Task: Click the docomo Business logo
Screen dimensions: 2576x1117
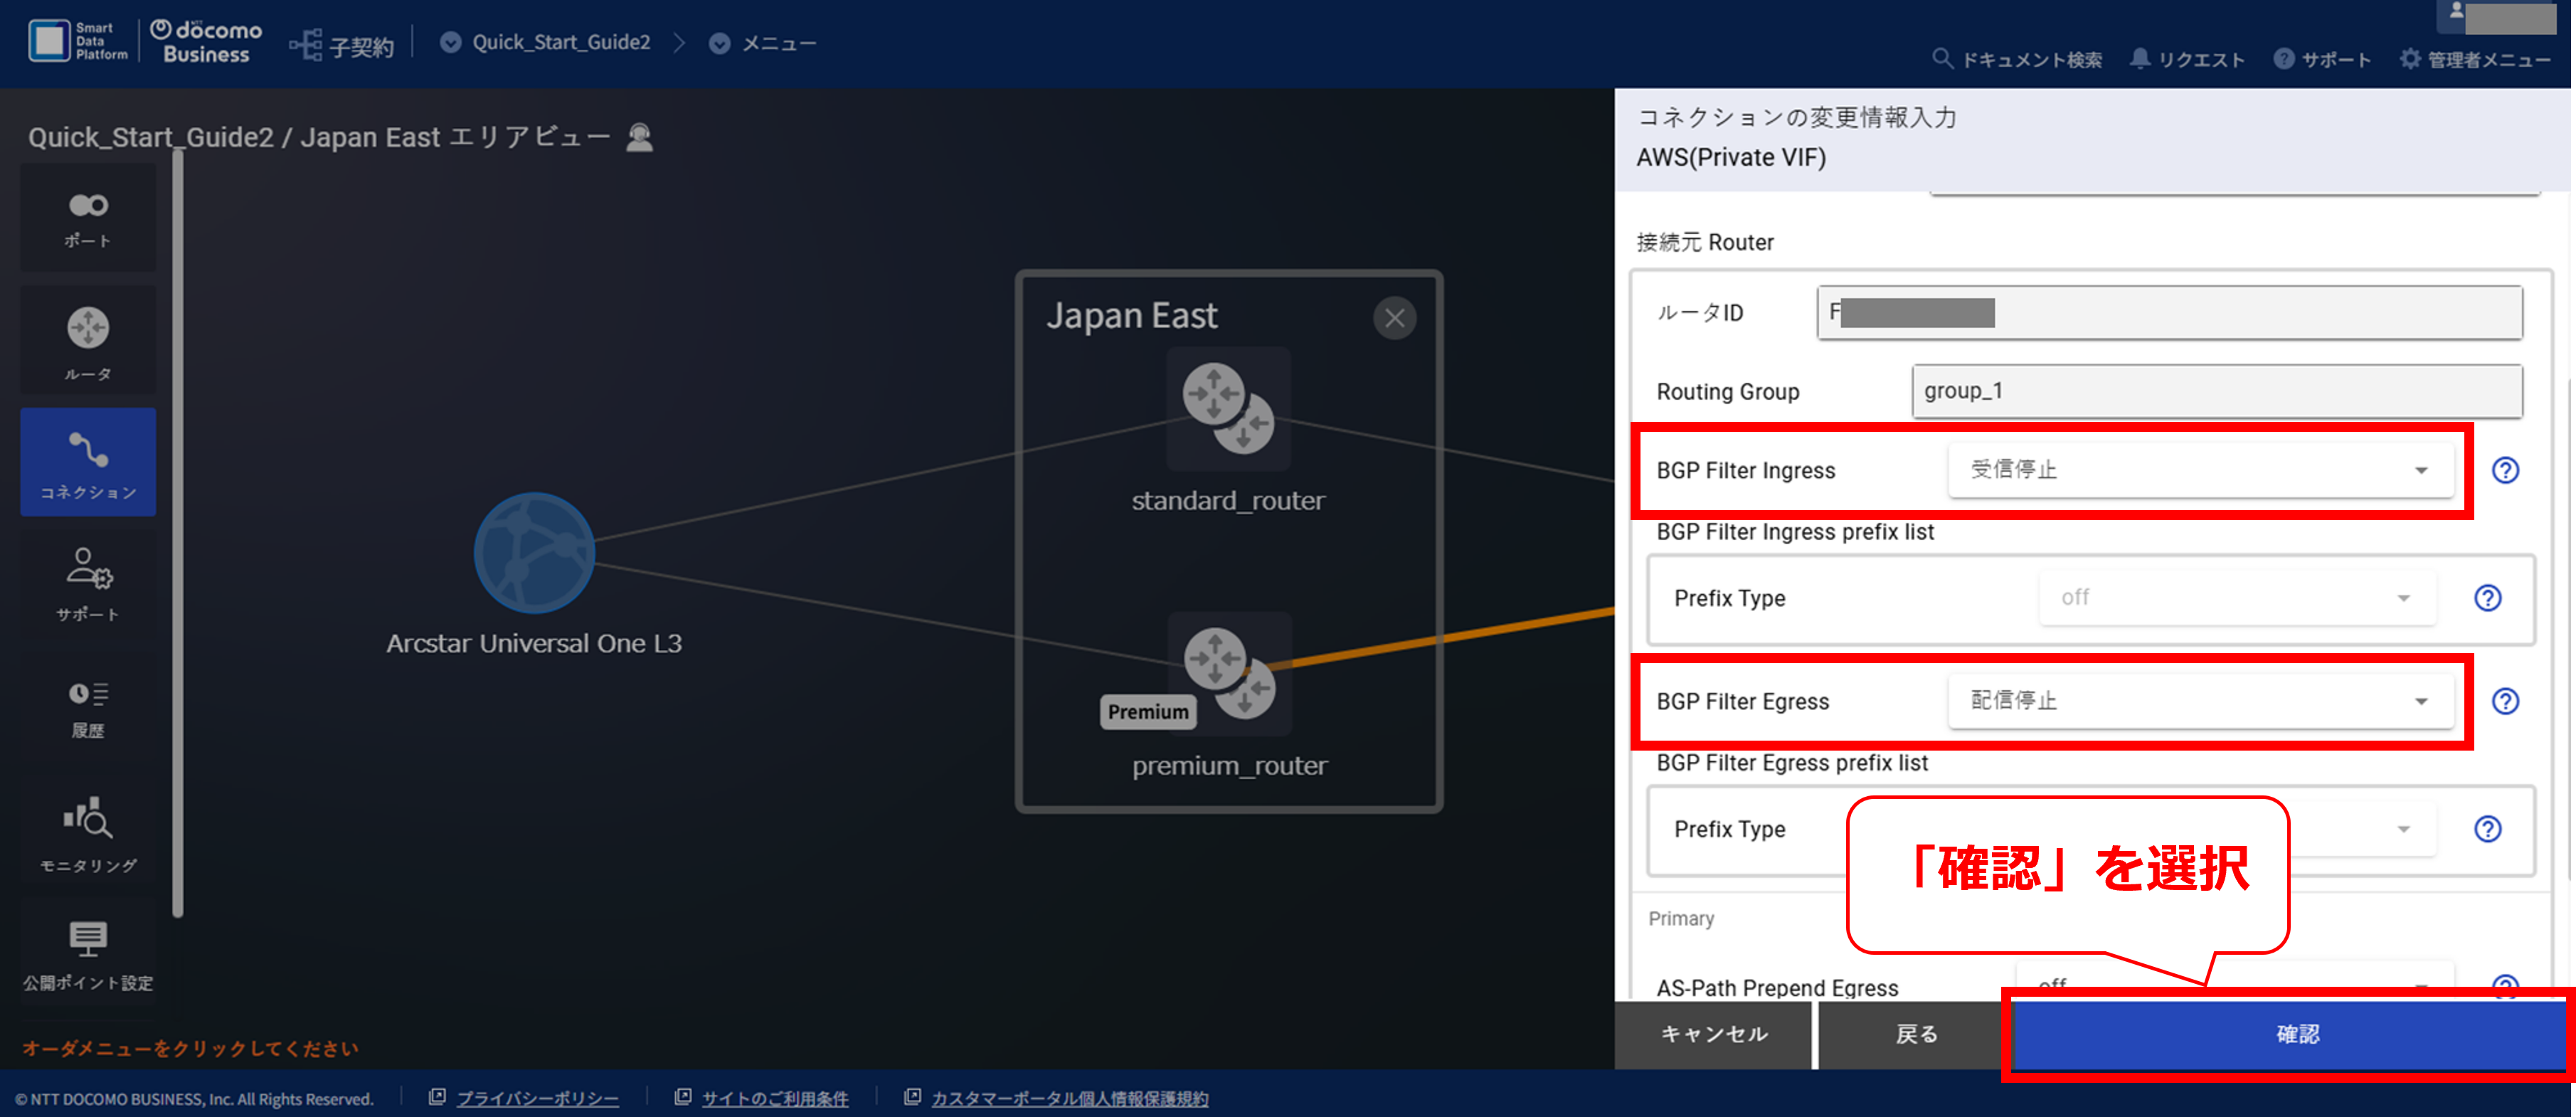Action: [206, 42]
